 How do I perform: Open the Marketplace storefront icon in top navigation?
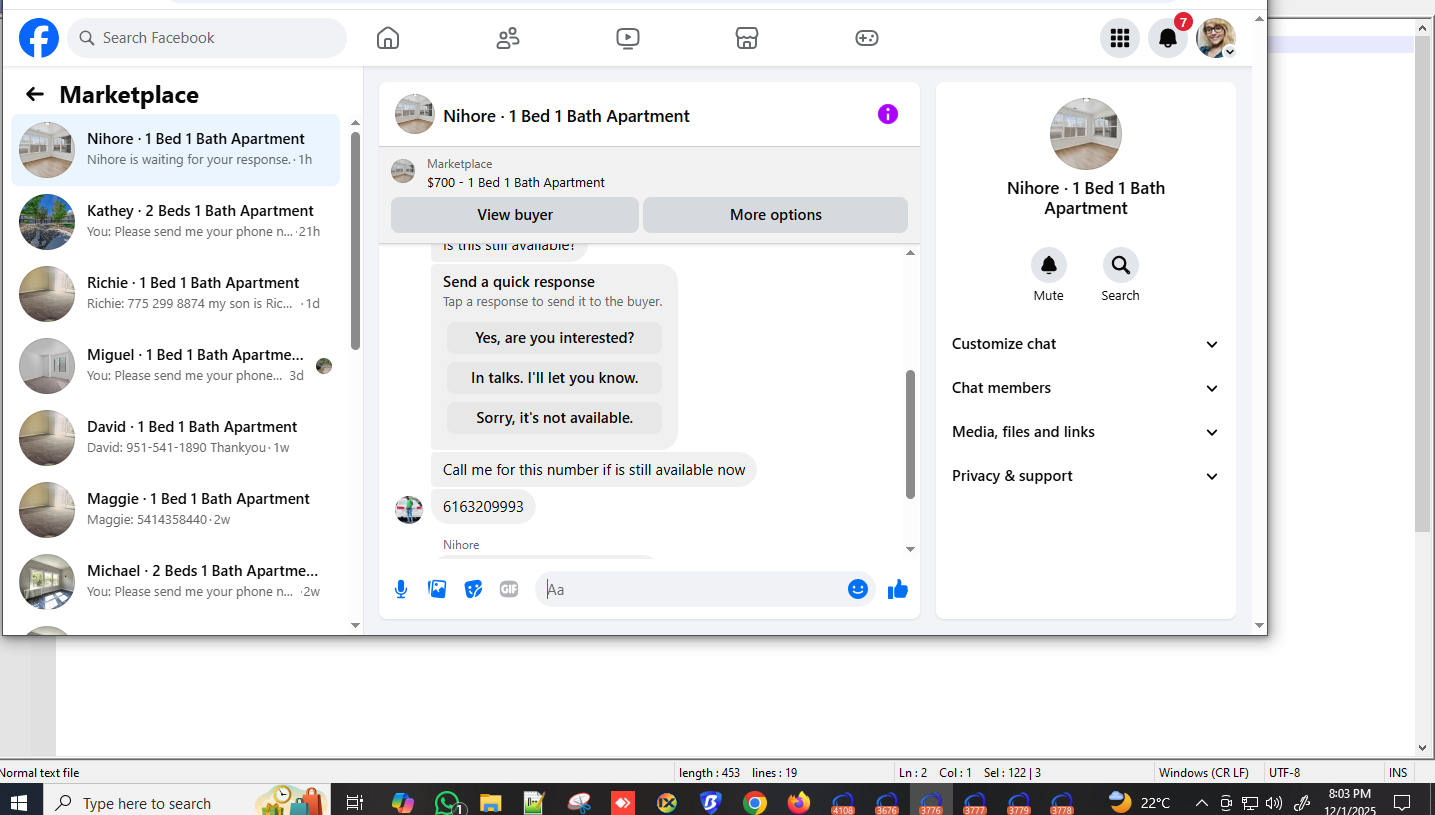pos(747,38)
